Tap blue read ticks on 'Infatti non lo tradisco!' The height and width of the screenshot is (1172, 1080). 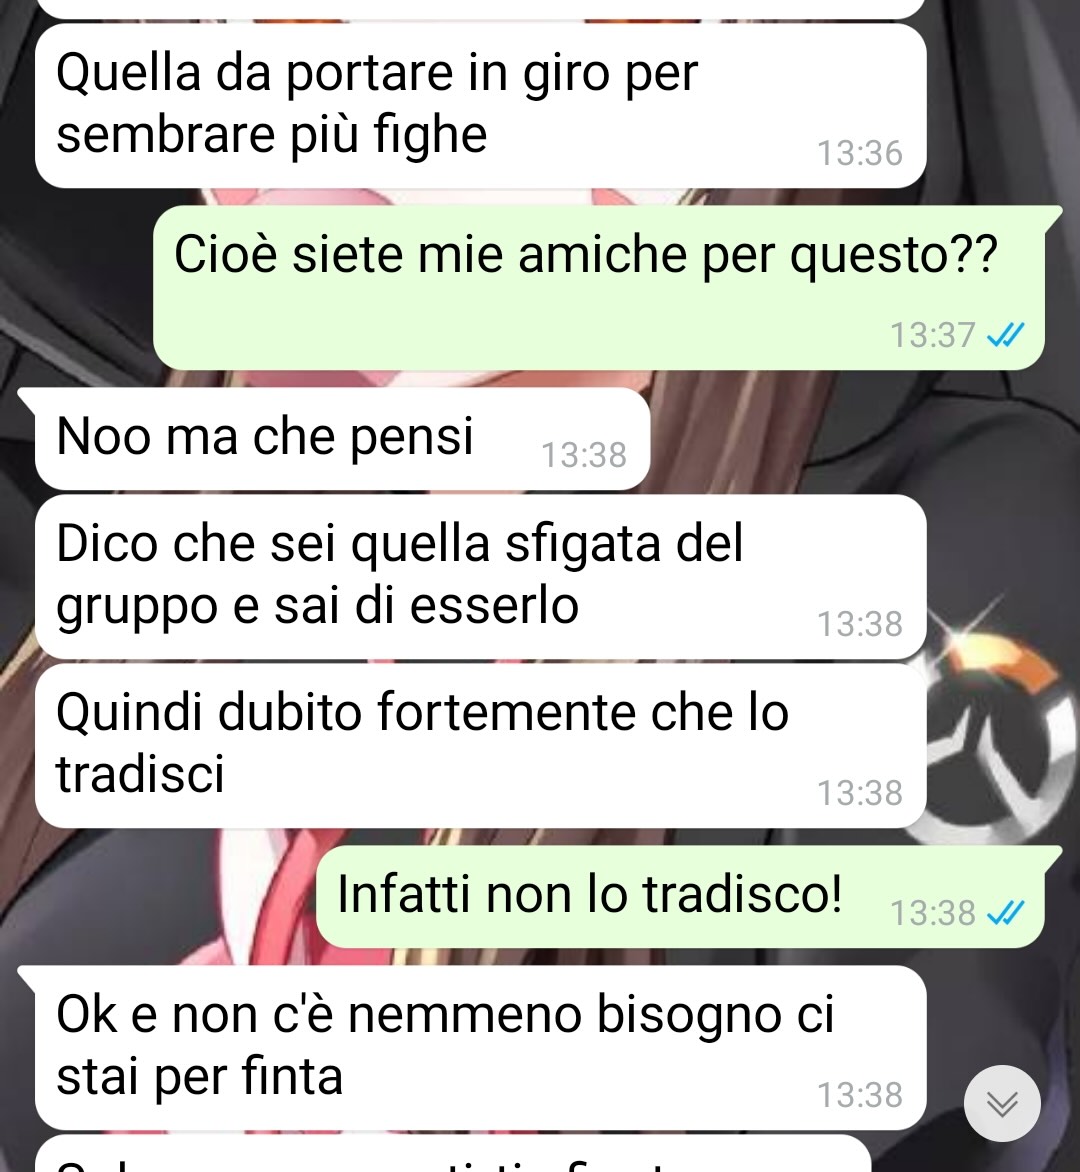coord(1005,913)
